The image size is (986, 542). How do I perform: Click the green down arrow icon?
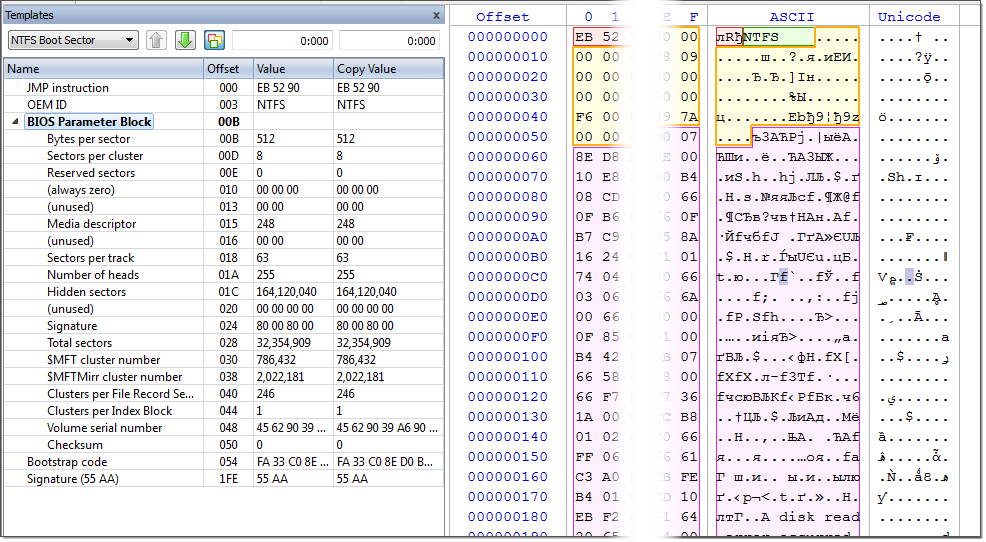click(185, 40)
